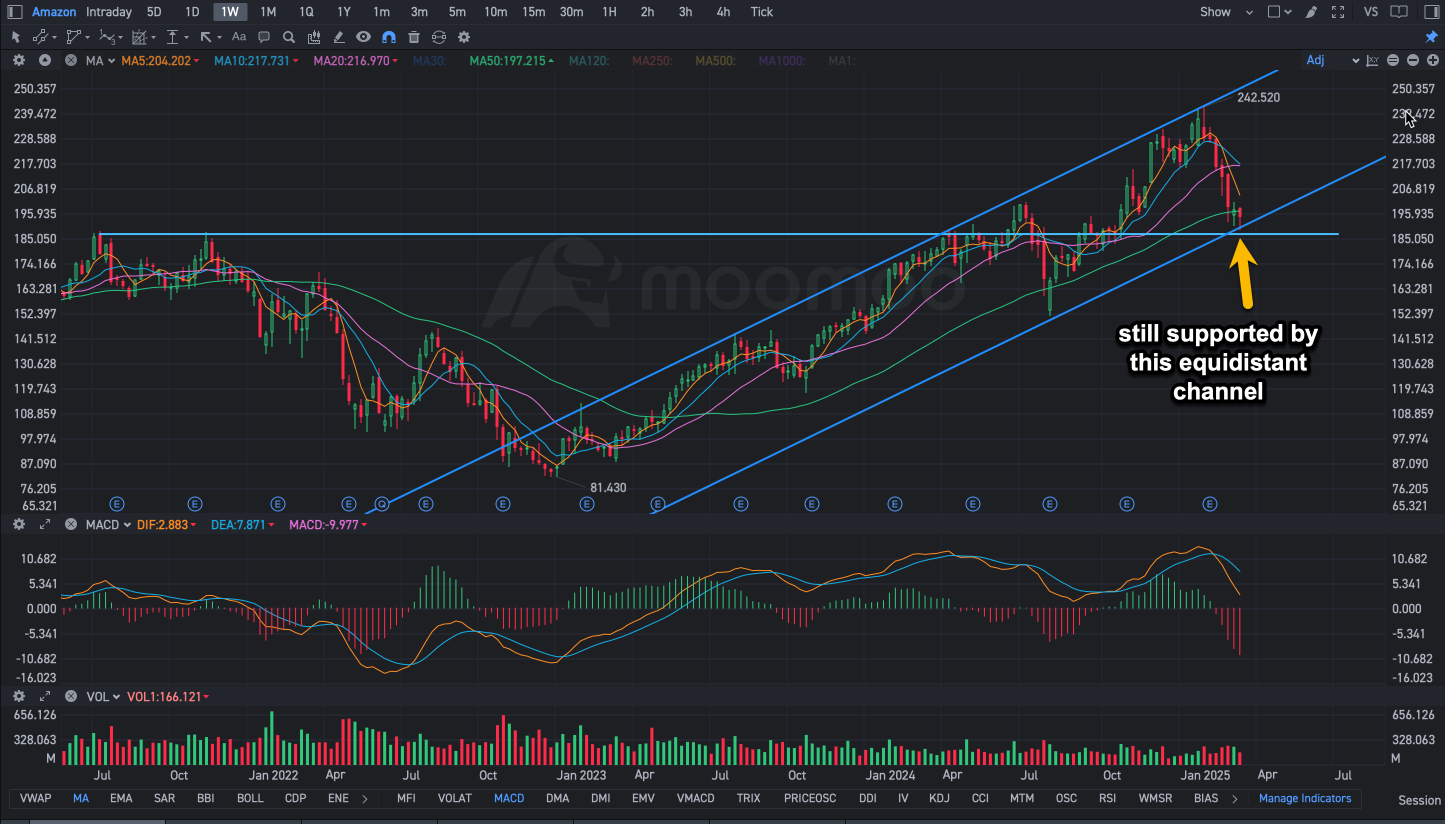This screenshot has width=1445, height=824.
Task: Click the Amazon stock name
Action: tap(54, 12)
